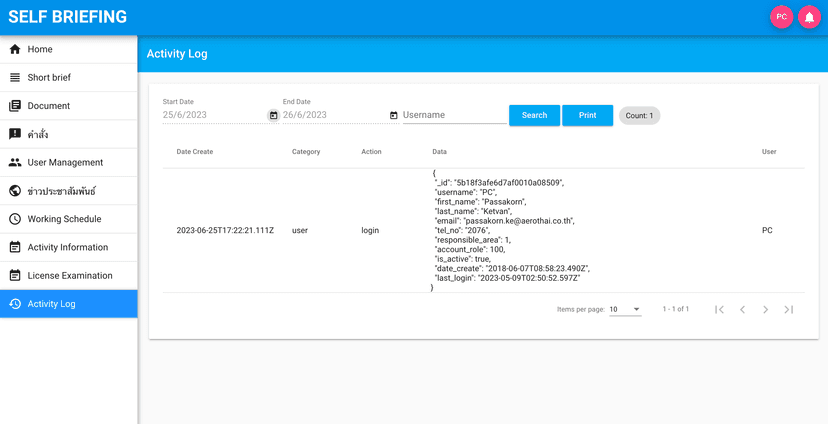This screenshot has height=424, width=828.
Task: Expand the items per page dropdown
Action: tap(625, 310)
